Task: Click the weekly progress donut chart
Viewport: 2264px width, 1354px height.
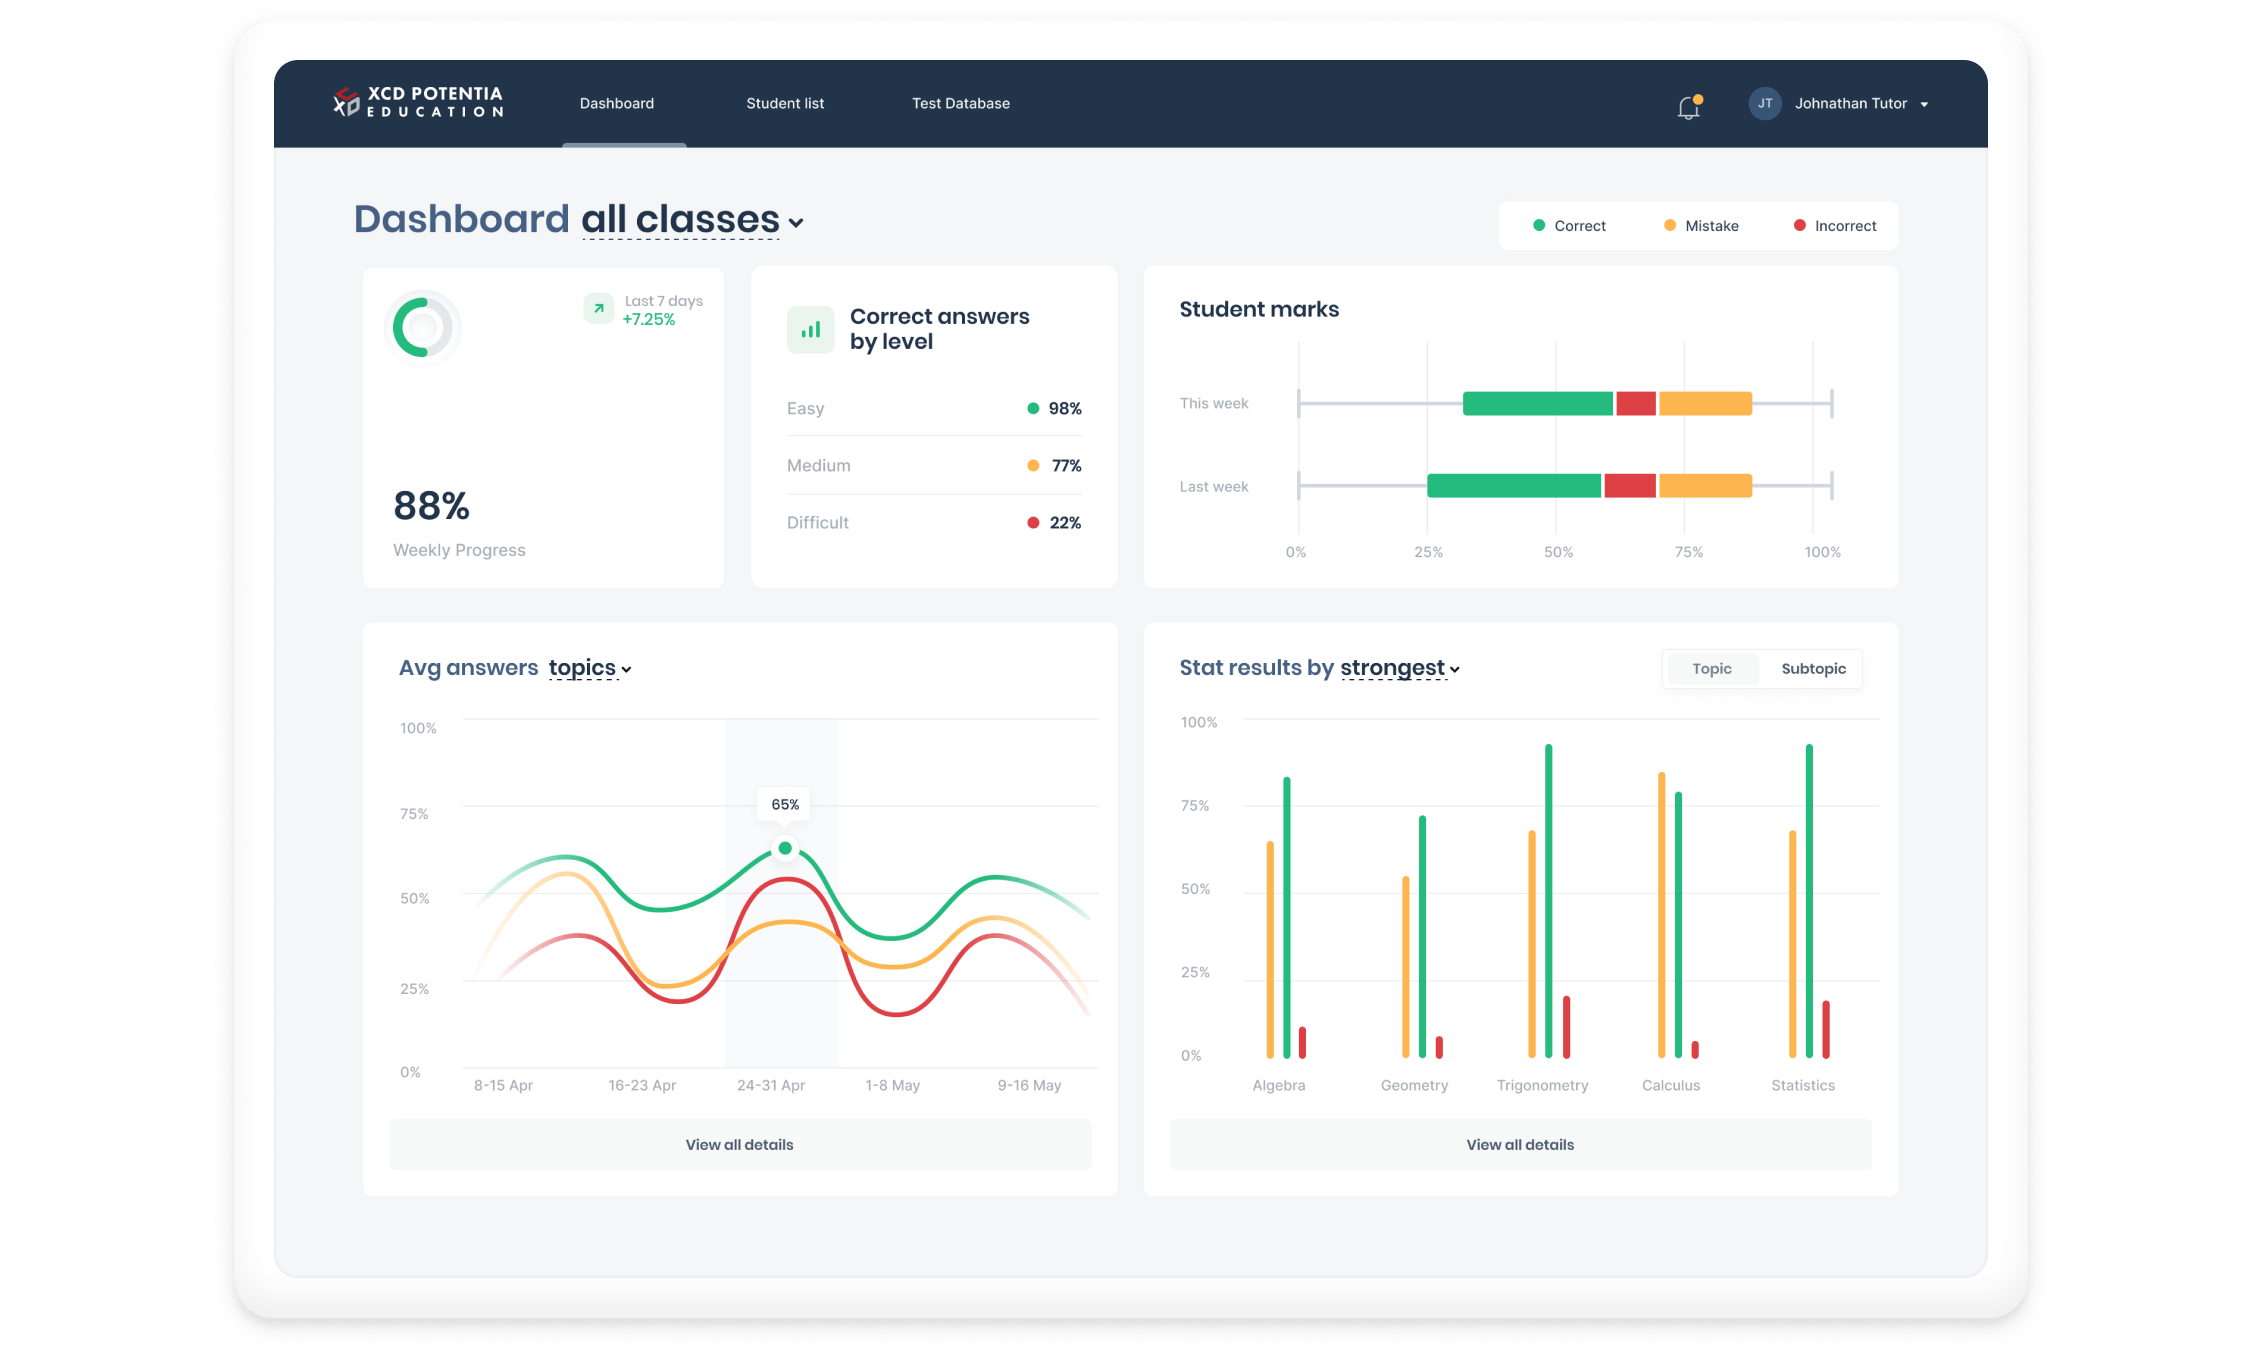Action: 422,326
